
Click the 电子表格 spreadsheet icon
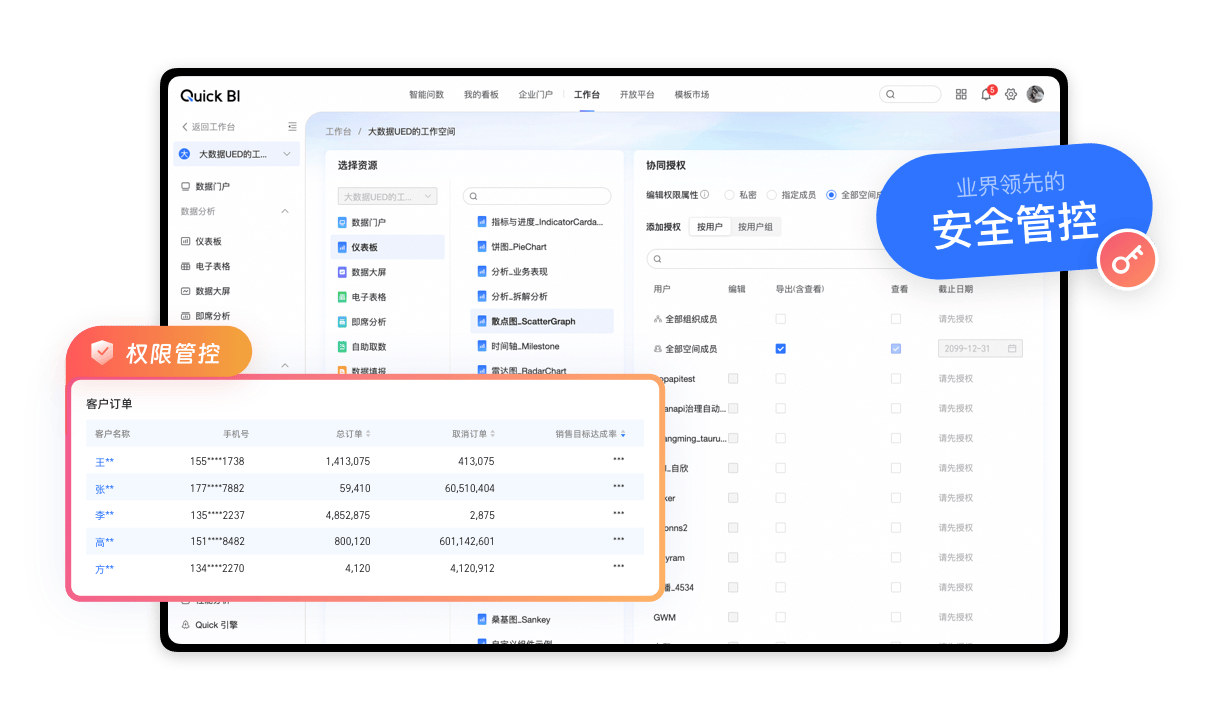pyautogui.click(x=342, y=296)
